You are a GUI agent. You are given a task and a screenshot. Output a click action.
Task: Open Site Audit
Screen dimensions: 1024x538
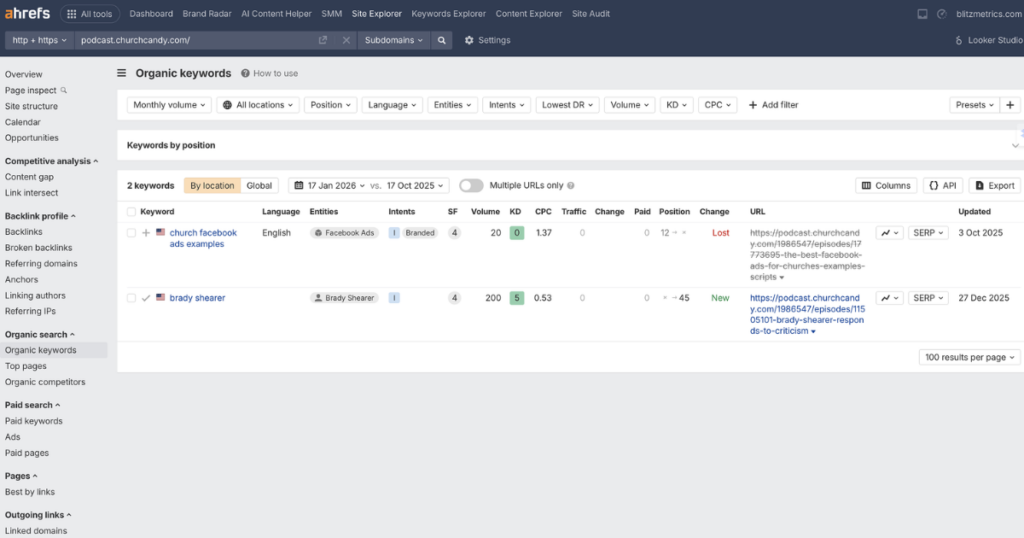pos(591,14)
